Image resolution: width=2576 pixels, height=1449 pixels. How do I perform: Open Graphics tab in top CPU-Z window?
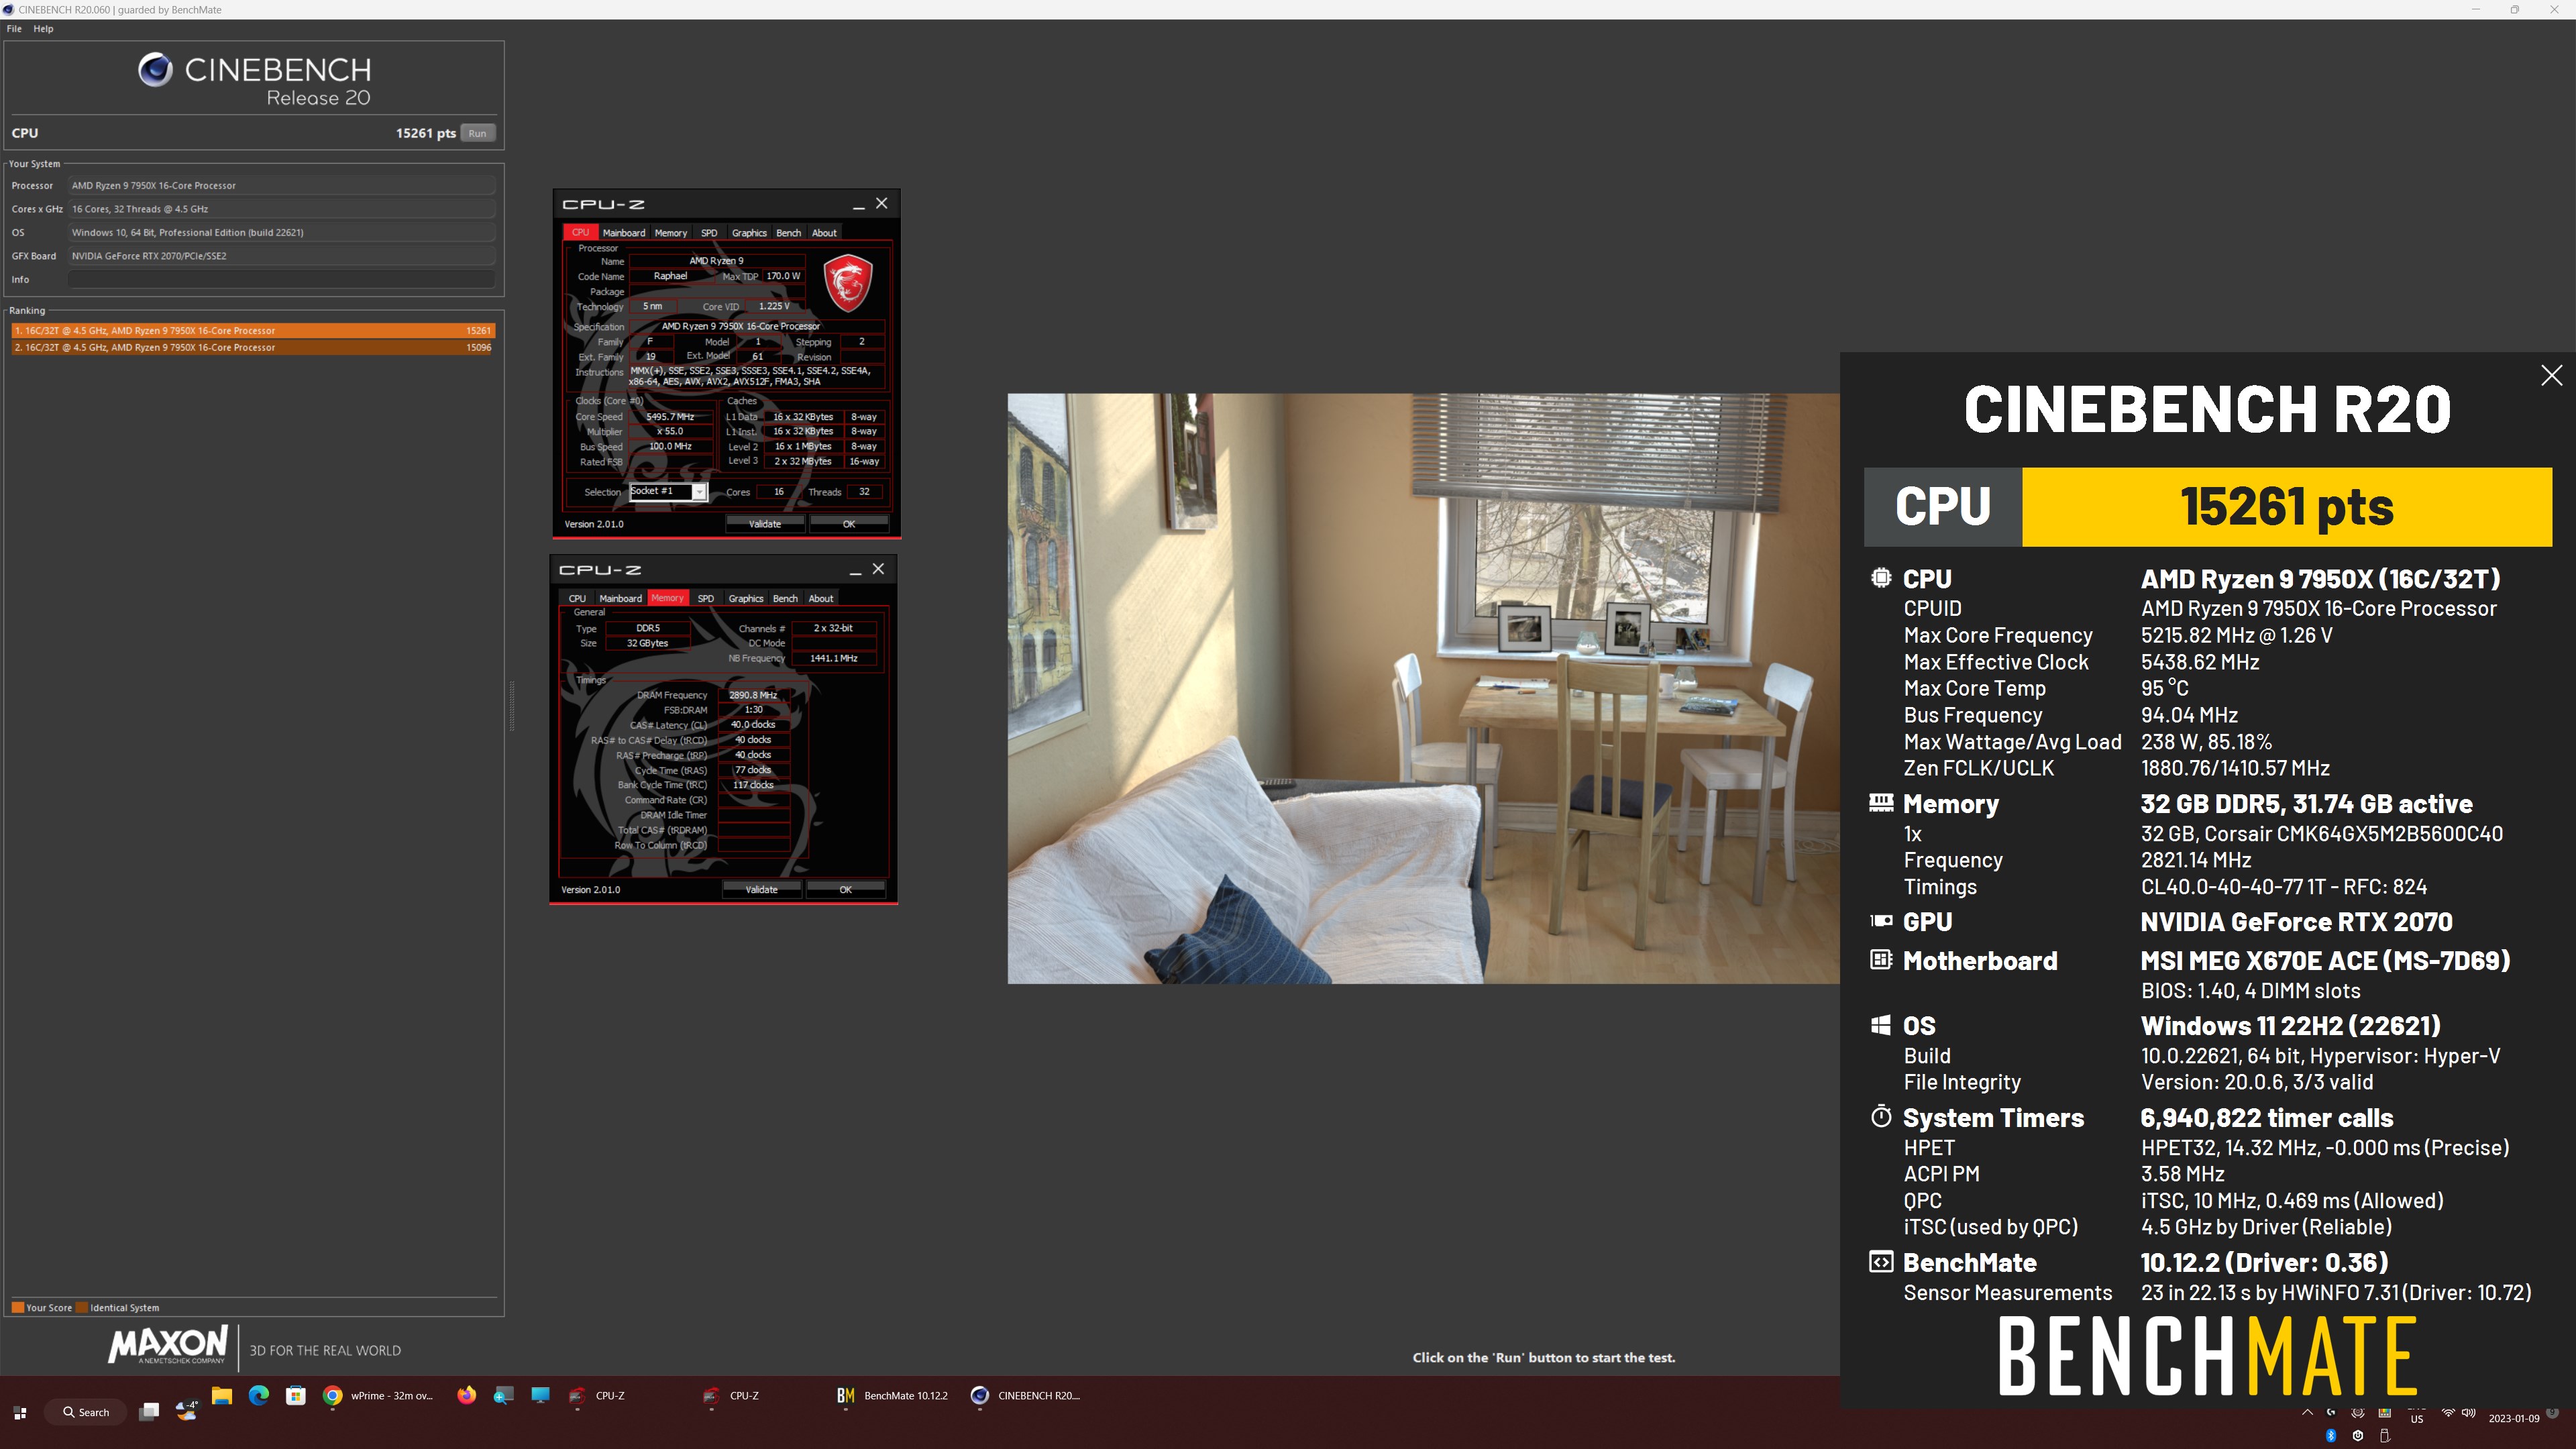(x=749, y=233)
